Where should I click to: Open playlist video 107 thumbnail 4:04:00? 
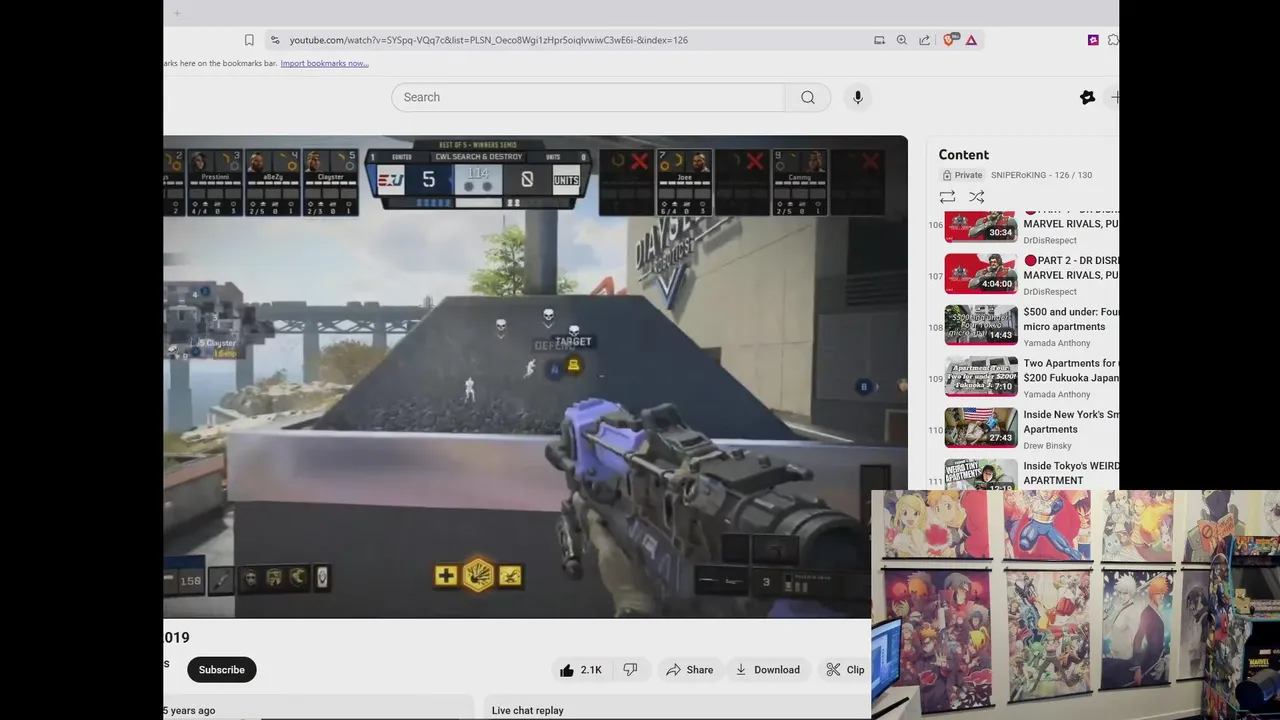pyautogui.click(x=981, y=273)
